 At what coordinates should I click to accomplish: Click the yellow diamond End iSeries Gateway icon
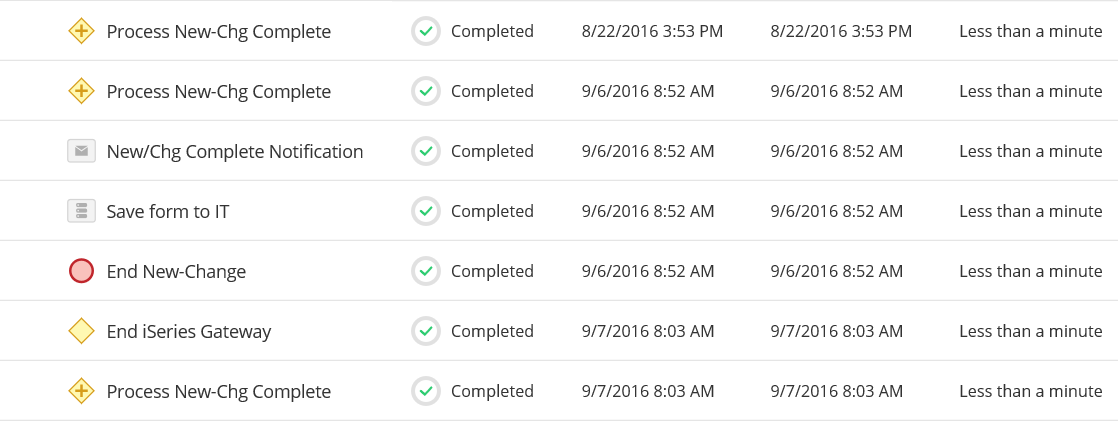pos(81,331)
